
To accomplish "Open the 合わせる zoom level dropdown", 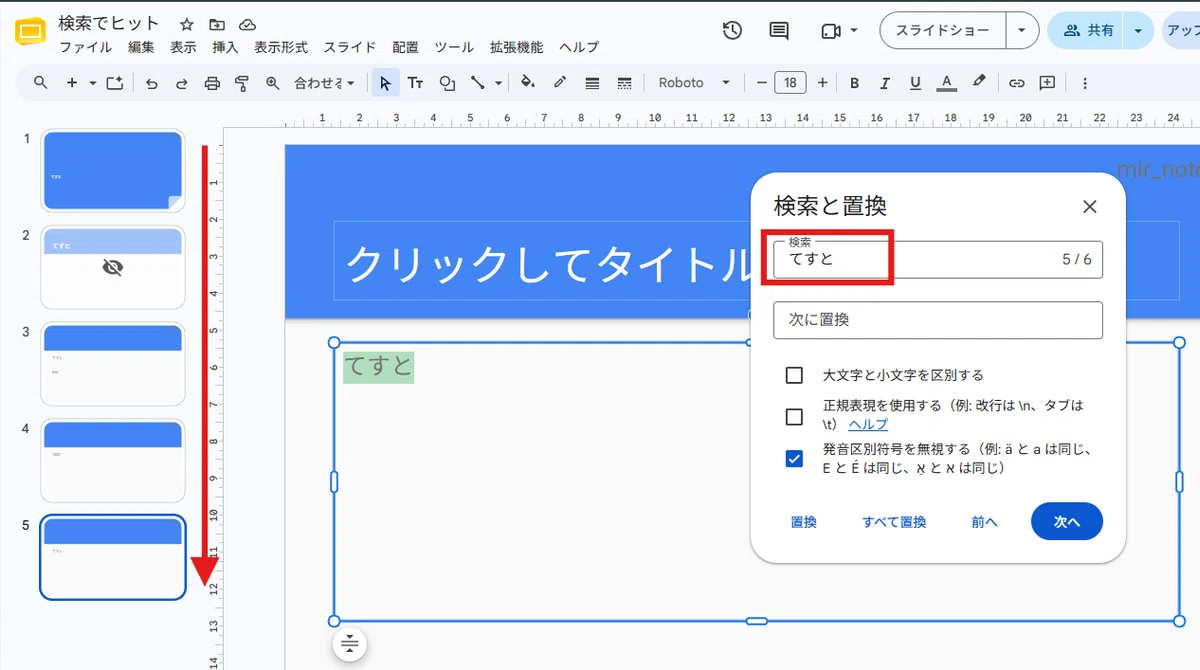I will 326,83.
